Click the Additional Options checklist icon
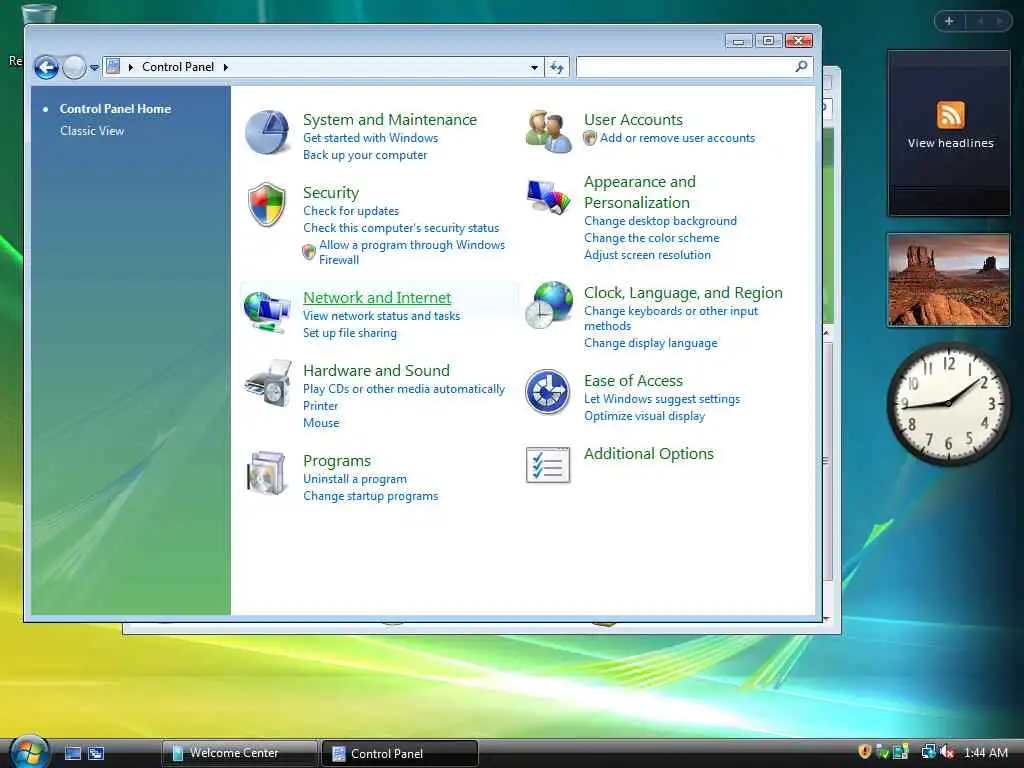 [x=548, y=465]
